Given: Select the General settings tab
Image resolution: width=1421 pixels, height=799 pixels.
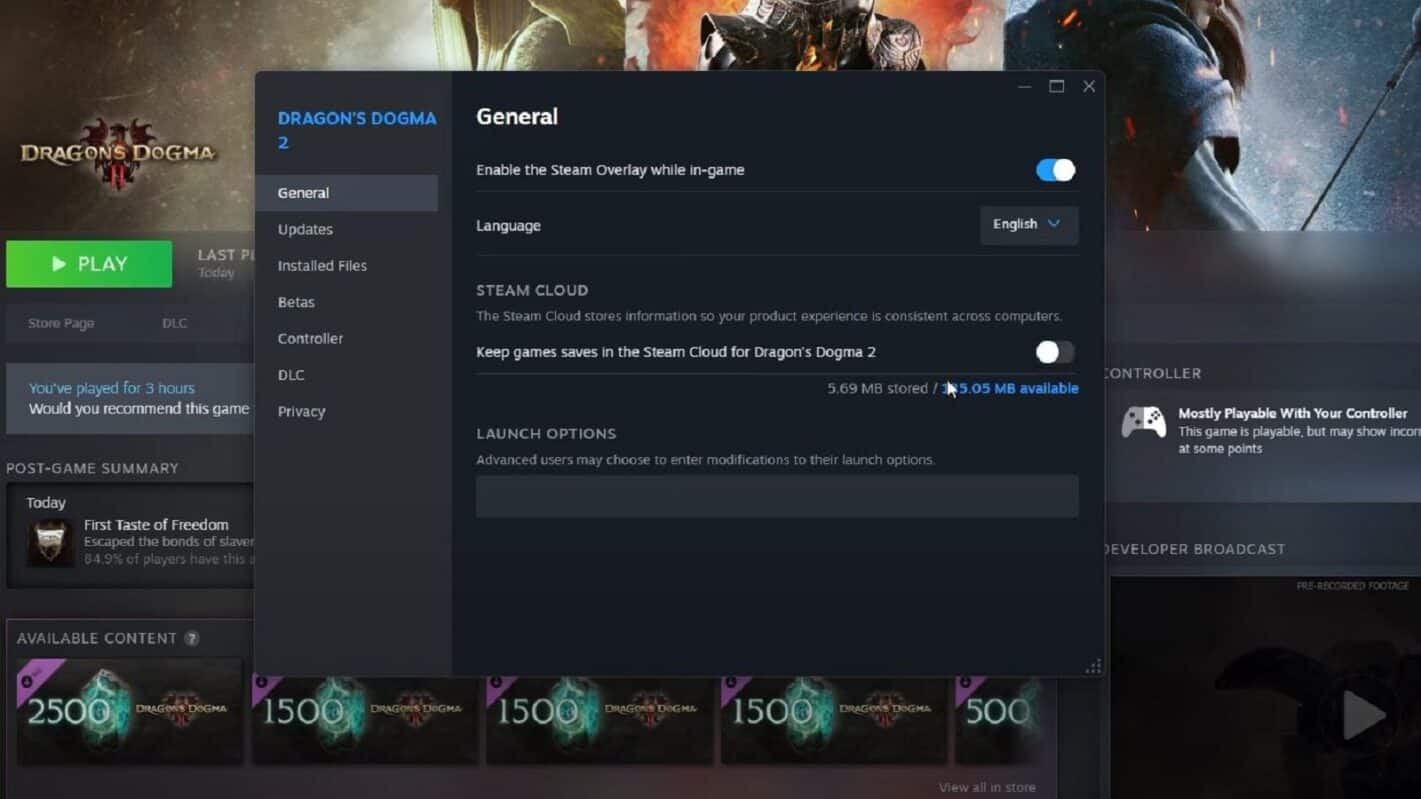Looking at the screenshot, I should point(346,193).
